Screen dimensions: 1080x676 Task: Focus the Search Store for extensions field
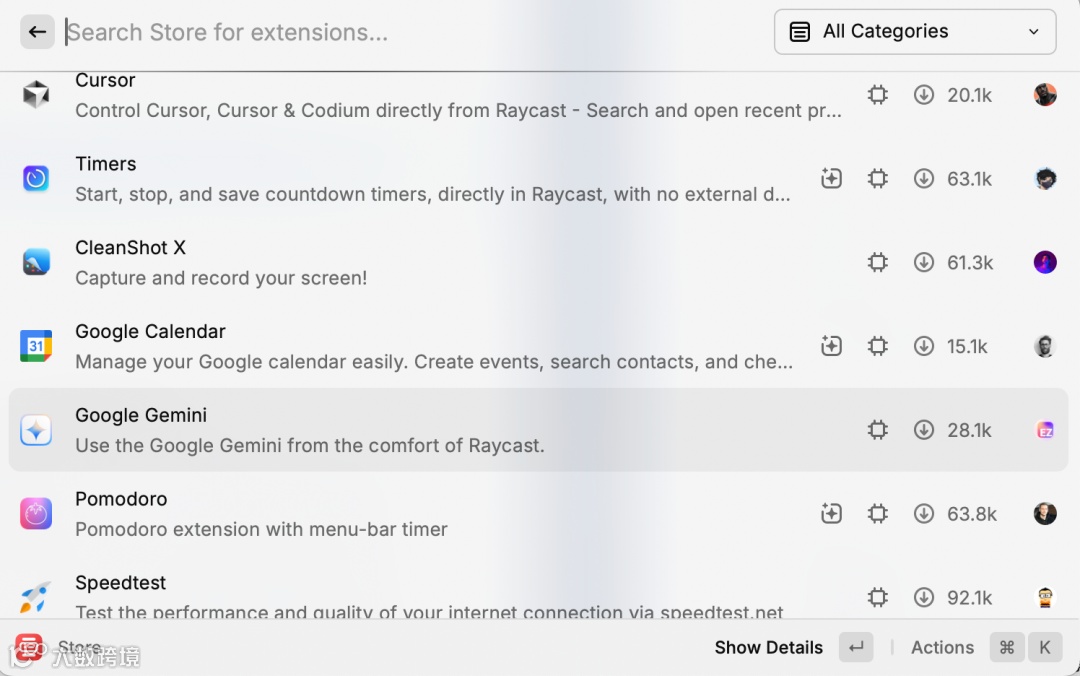[x=400, y=32]
